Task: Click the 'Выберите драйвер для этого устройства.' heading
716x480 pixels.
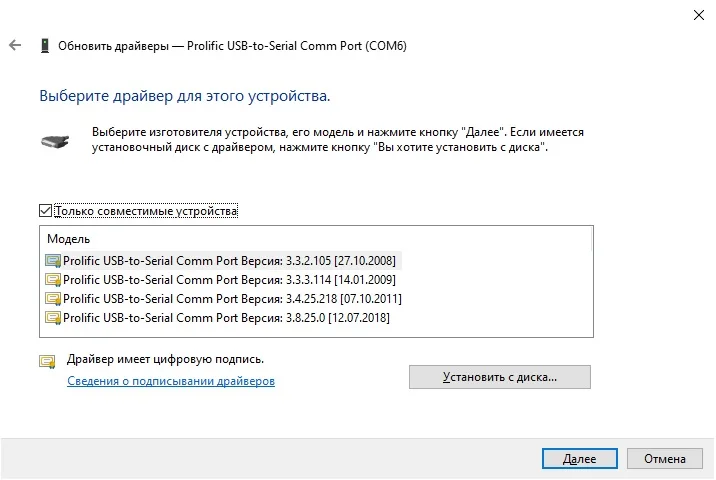Action: coord(184,96)
